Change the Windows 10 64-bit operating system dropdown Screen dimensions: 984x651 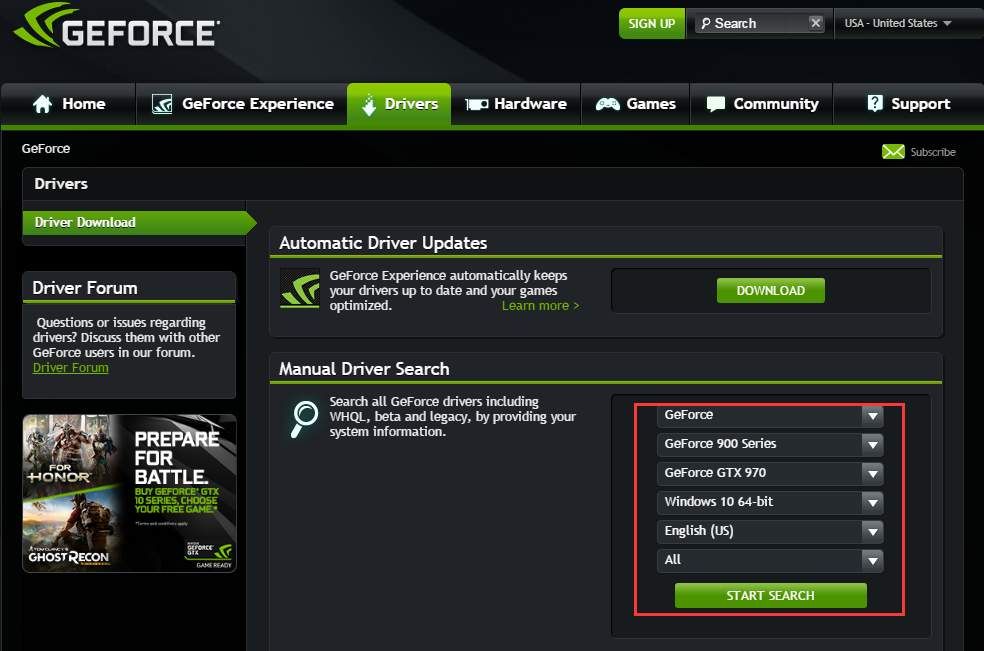point(770,502)
